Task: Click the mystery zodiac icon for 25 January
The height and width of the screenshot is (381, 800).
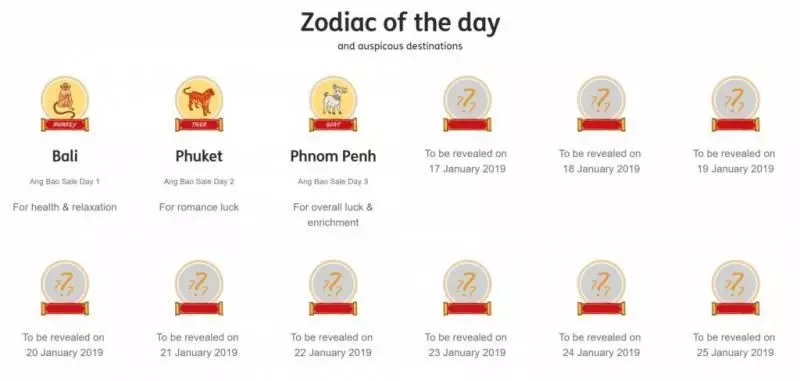Action: [736, 288]
